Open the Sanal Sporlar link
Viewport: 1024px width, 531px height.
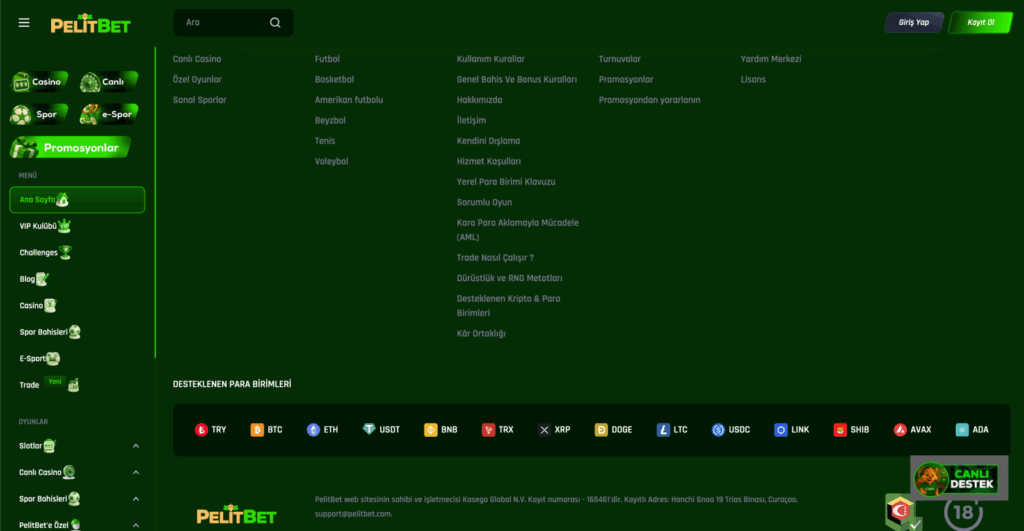click(x=199, y=100)
